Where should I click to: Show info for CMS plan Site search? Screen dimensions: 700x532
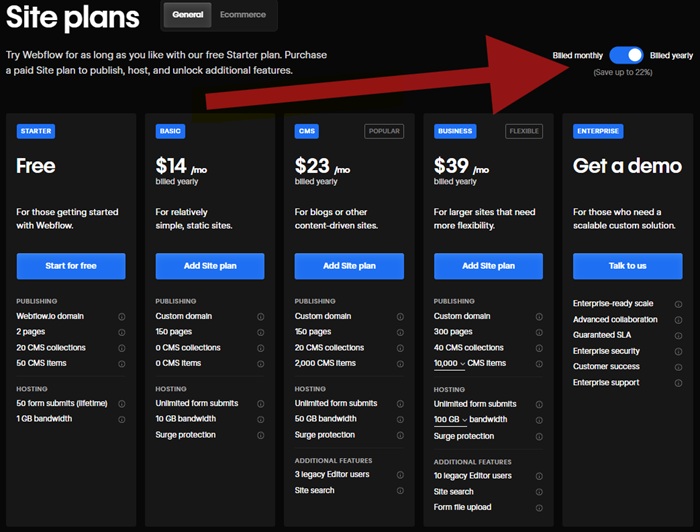click(400, 490)
